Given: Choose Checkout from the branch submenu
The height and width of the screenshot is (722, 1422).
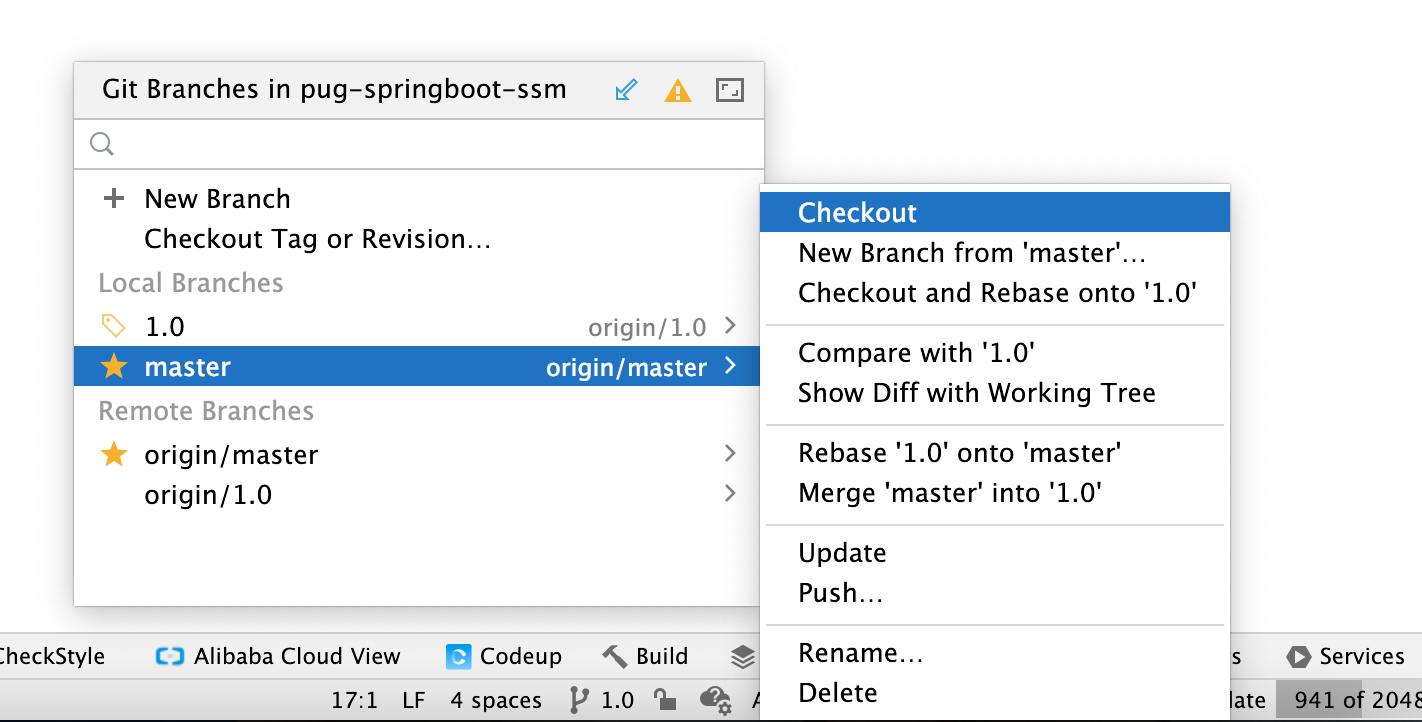Looking at the screenshot, I should pos(995,212).
